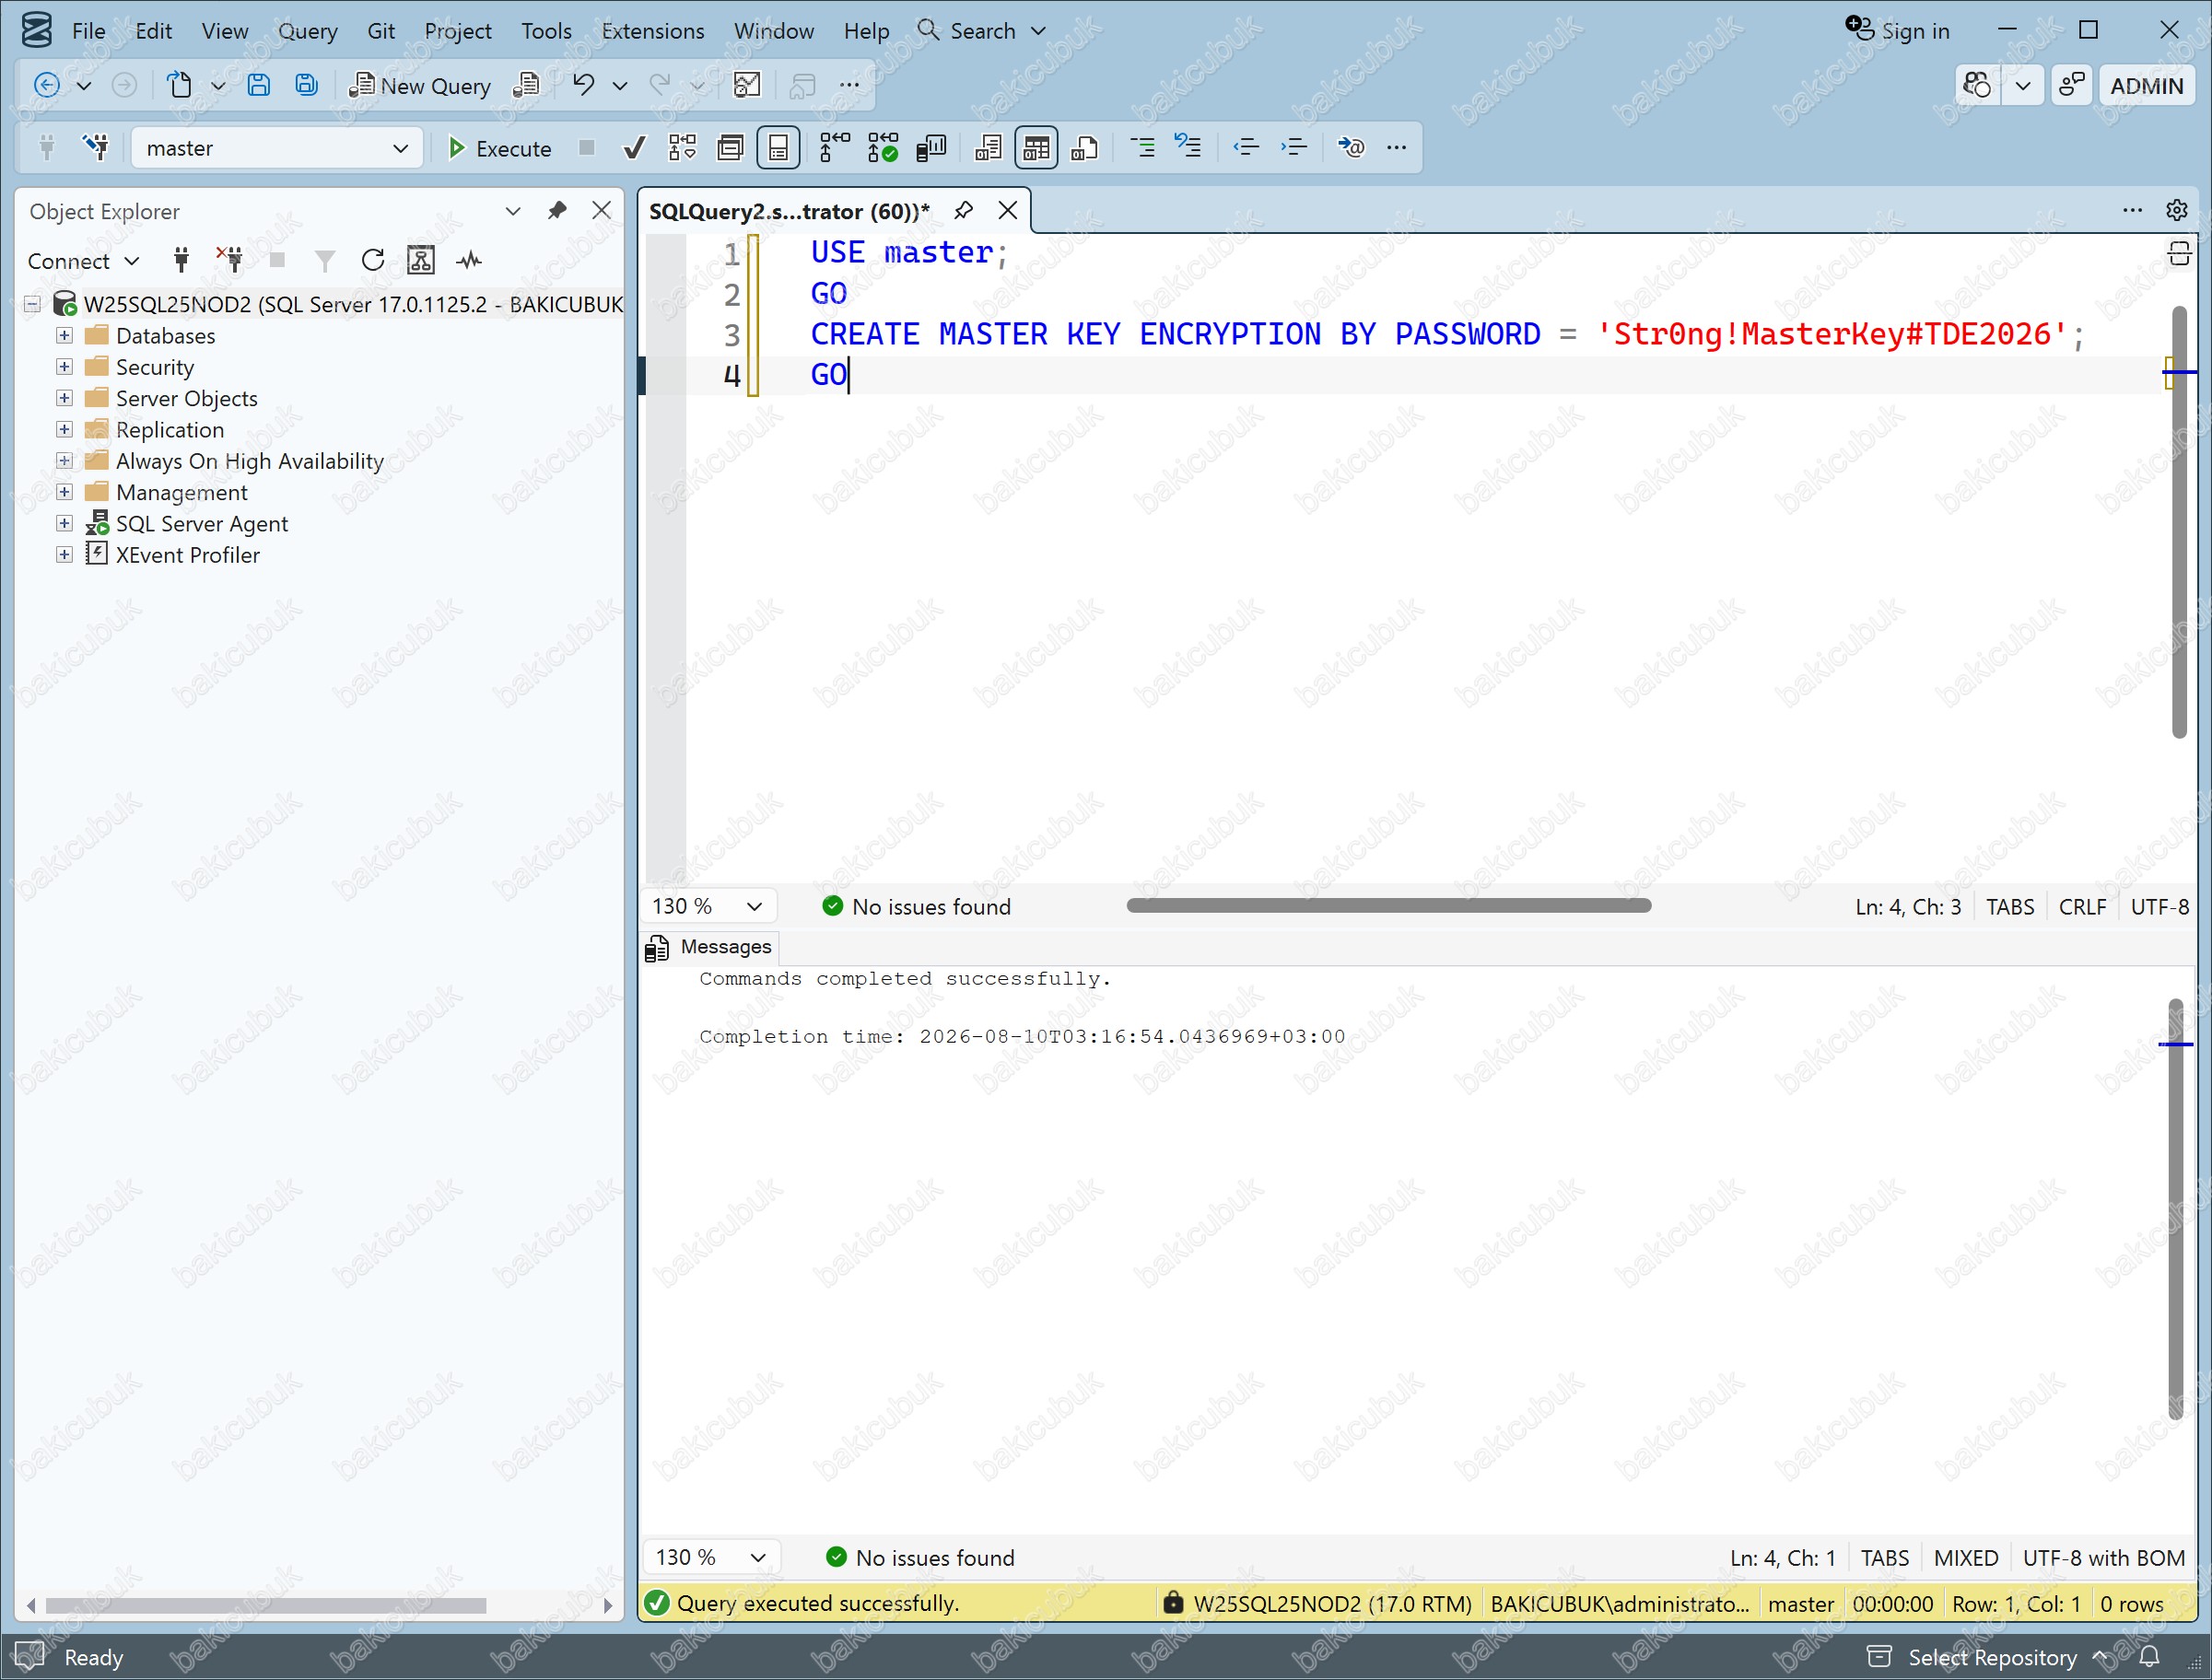The image size is (2212, 1680).
Task: Click Undo arrow icon
Action: pyautogui.click(x=583, y=85)
